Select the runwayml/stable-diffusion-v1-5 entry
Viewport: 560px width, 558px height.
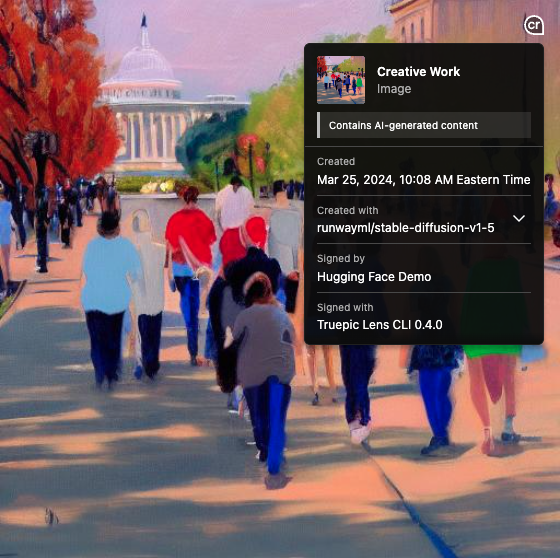[x=406, y=228]
